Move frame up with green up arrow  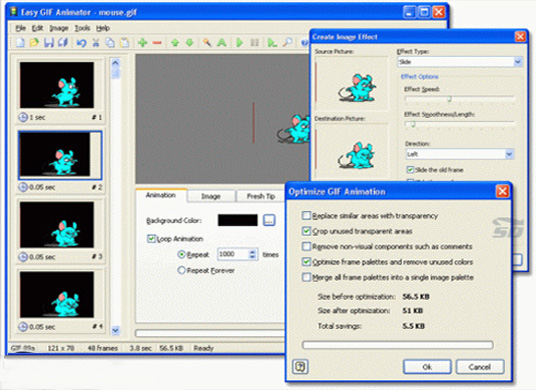175,43
